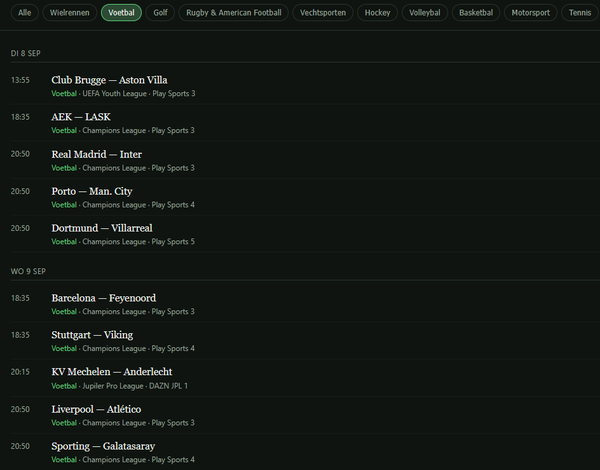Click Voetbal tag under AEK — LASK

click(x=64, y=131)
